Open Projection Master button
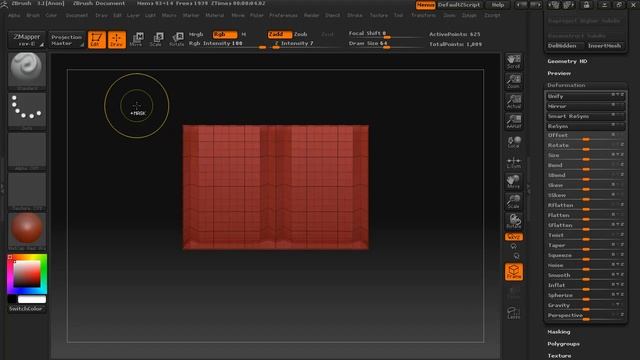The image size is (640, 360). point(67,40)
